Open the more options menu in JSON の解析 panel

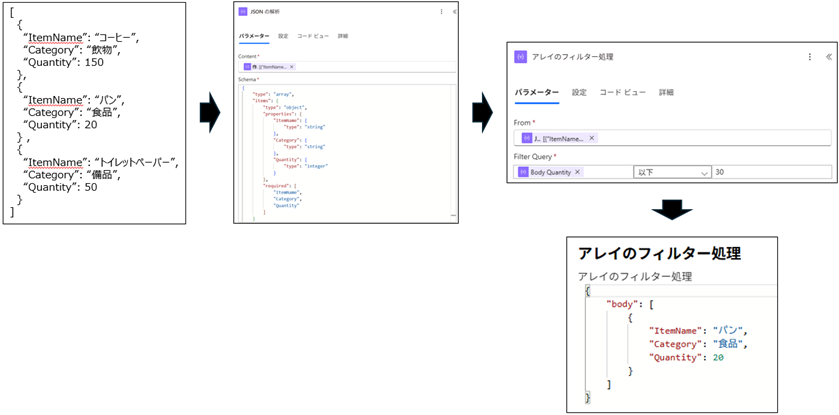[441, 11]
